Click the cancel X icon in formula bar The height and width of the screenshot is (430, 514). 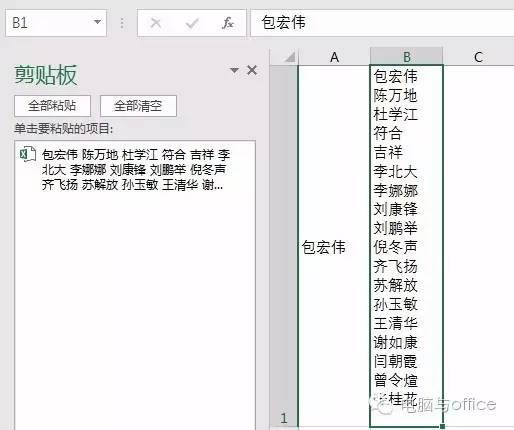click(x=156, y=23)
